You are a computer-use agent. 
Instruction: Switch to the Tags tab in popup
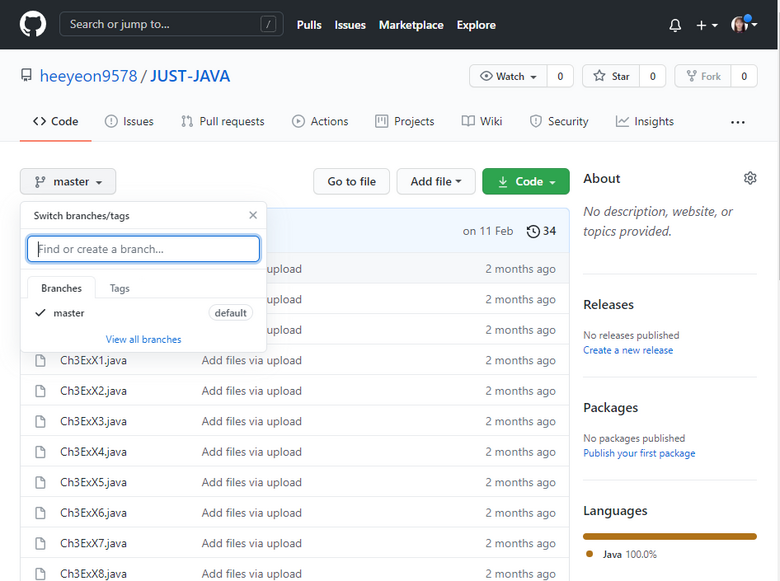[x=119, y=288]
